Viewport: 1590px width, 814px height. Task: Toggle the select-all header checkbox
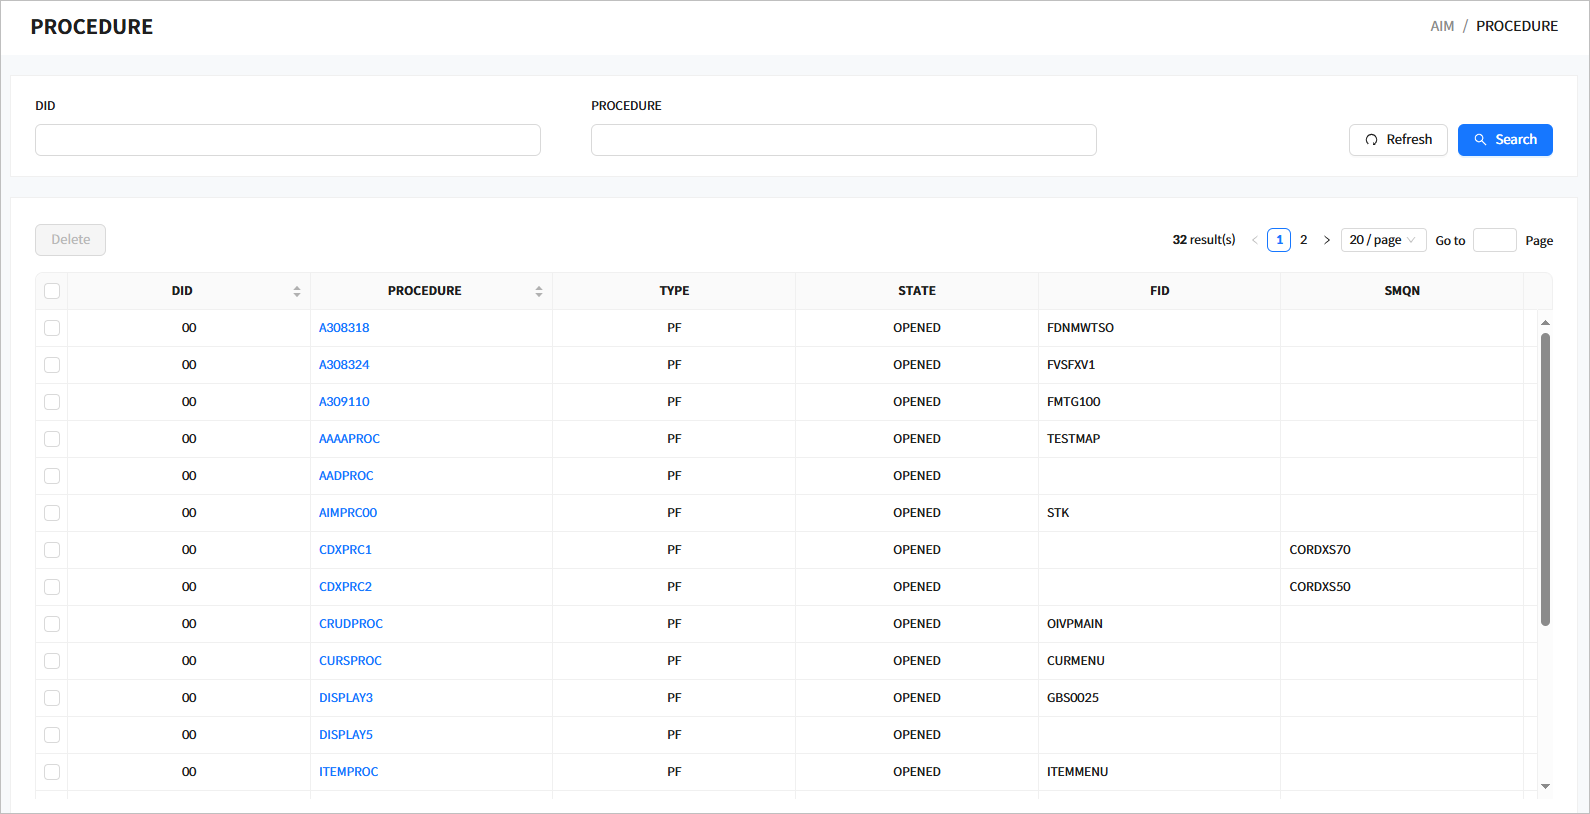[52, 291]
